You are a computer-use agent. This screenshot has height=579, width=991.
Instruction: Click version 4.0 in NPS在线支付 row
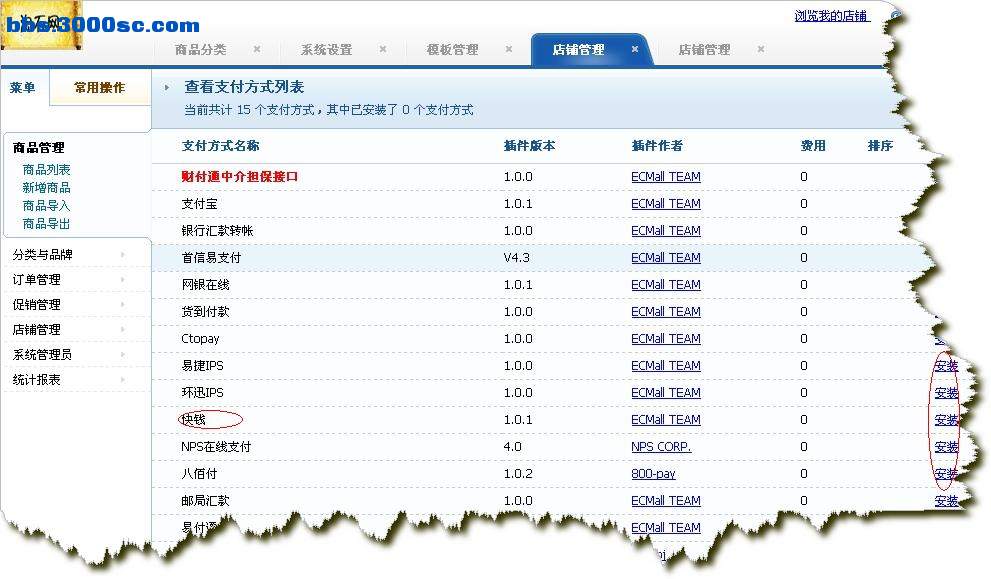513,447
